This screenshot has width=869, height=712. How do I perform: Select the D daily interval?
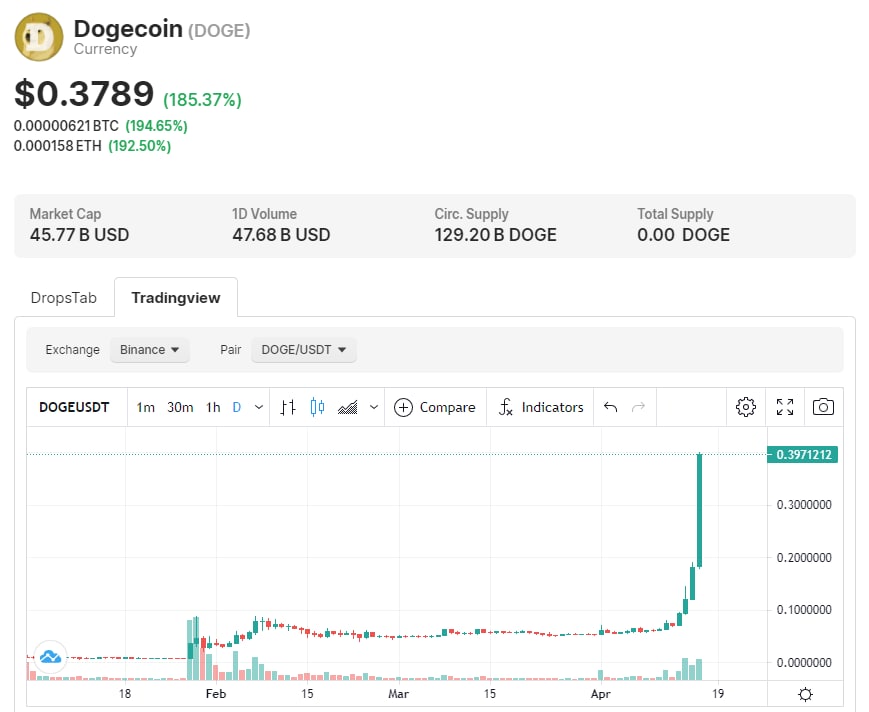(x=237, y=407)
